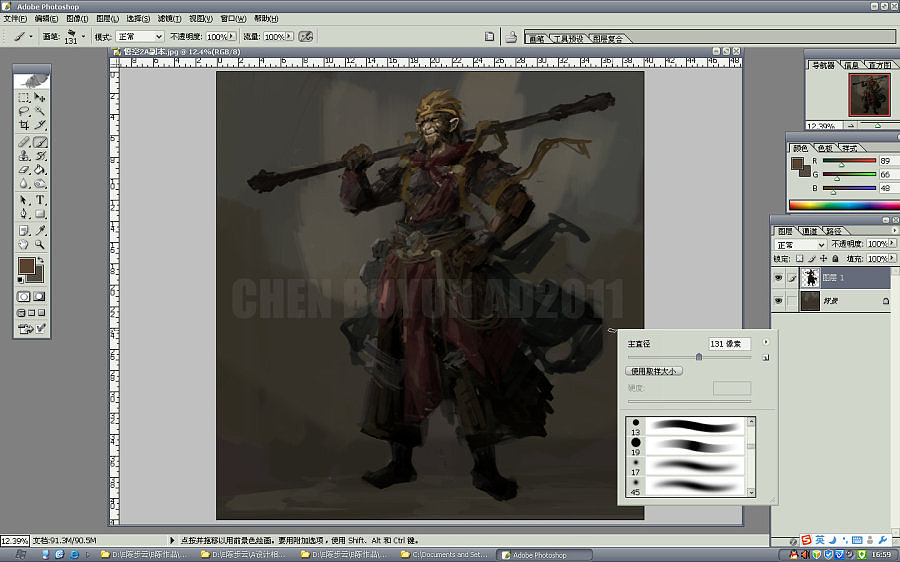This screenshot has height=562, width=900.
Task: Toggle visibility of the 背景 layer
Action: pos(778,301)
